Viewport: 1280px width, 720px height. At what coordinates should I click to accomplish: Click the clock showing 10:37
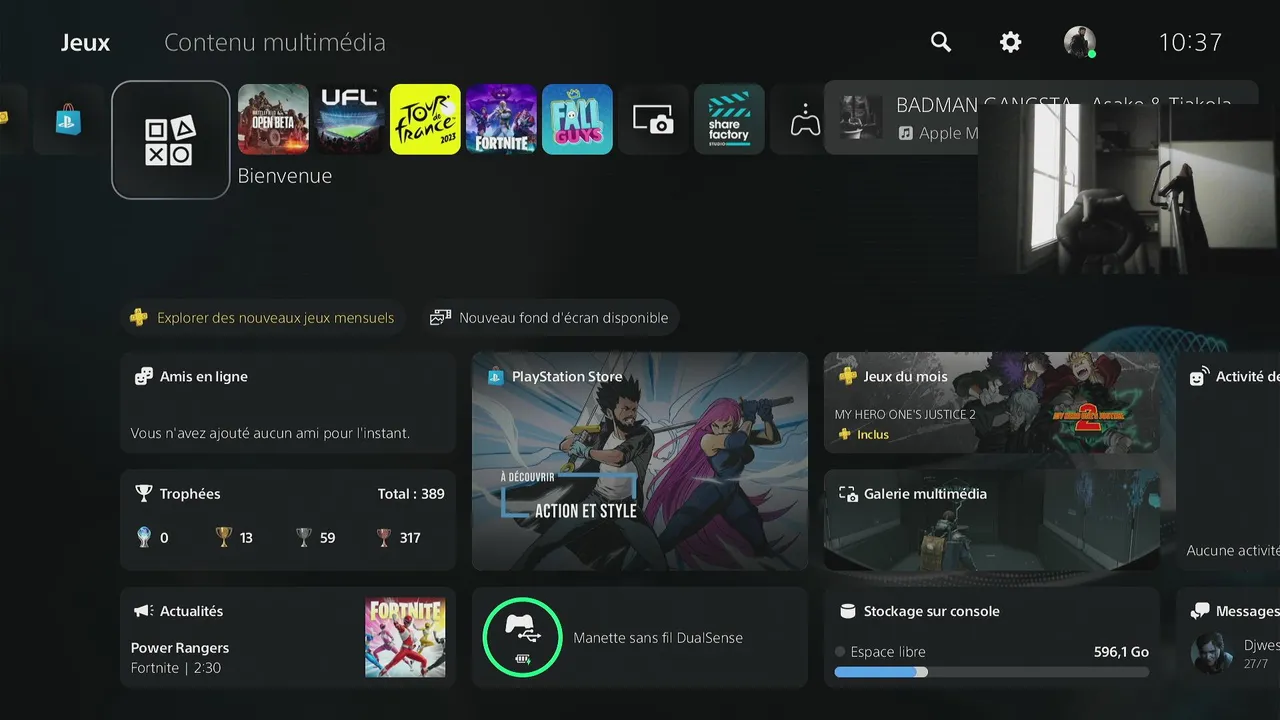click(1190, 42)
